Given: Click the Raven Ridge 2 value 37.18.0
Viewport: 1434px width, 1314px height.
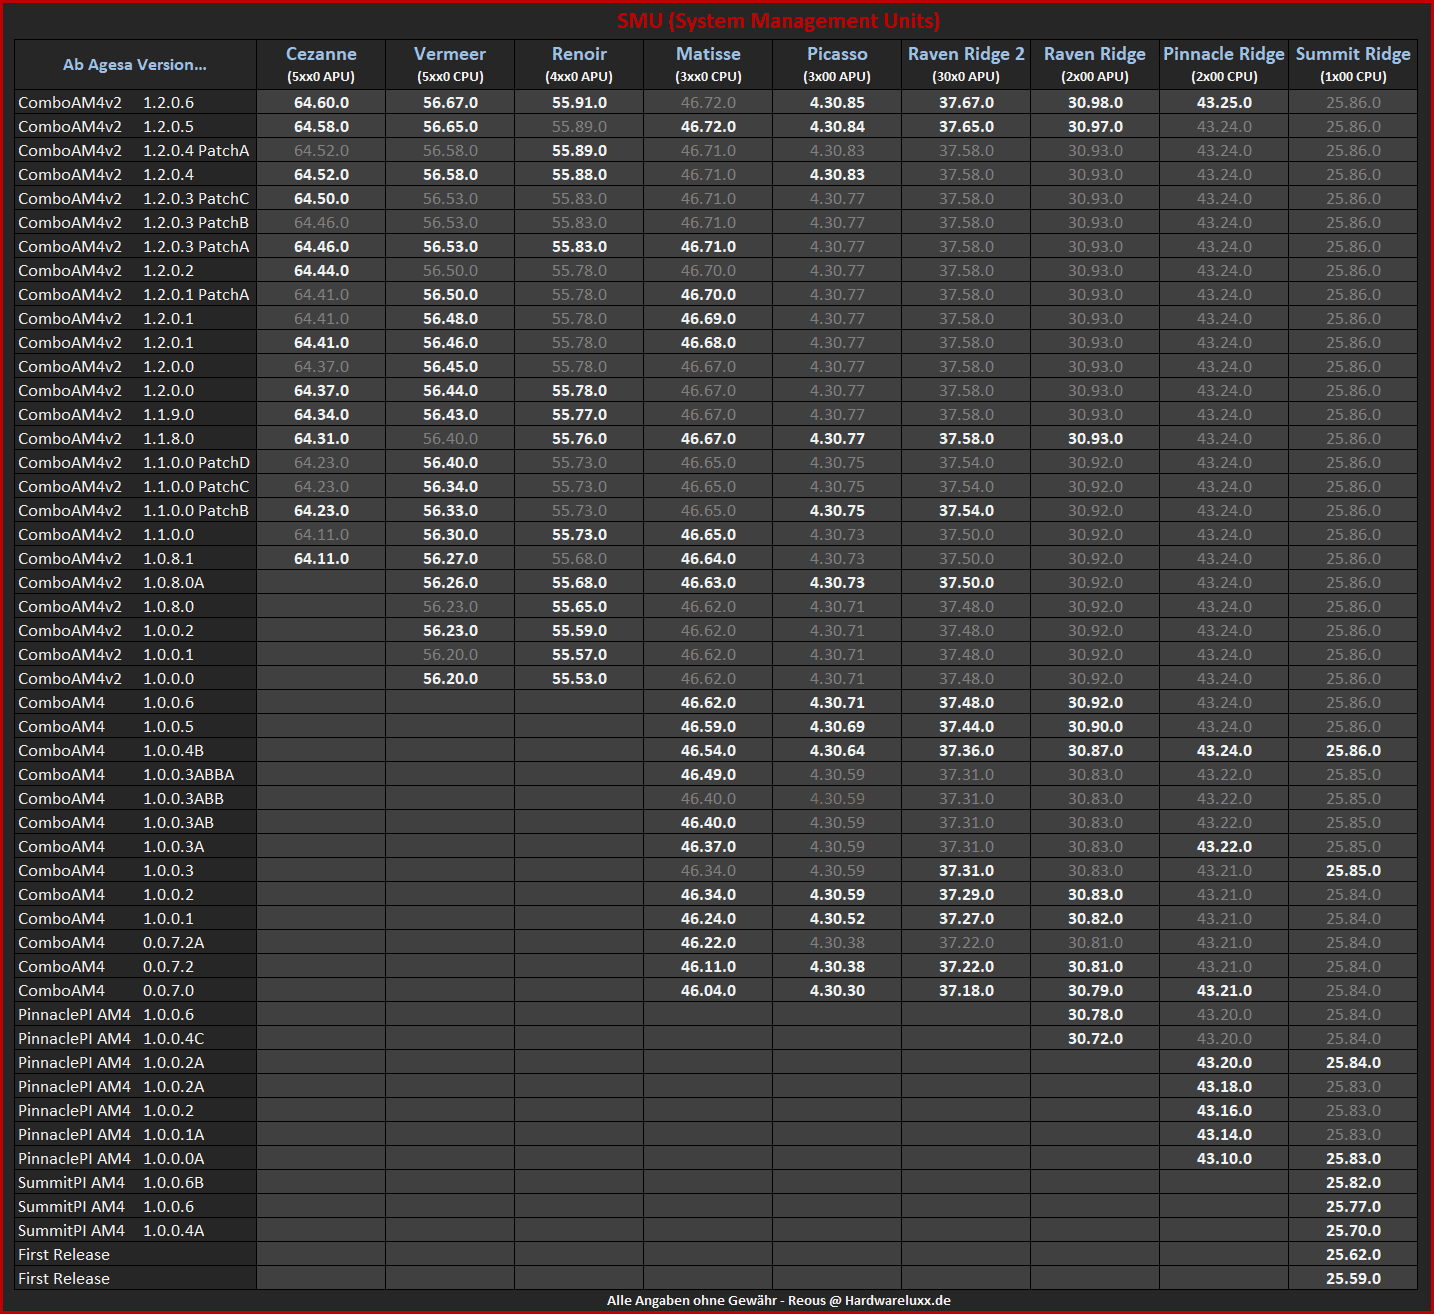Looking at the screenshot, I should tap(966, 990).
